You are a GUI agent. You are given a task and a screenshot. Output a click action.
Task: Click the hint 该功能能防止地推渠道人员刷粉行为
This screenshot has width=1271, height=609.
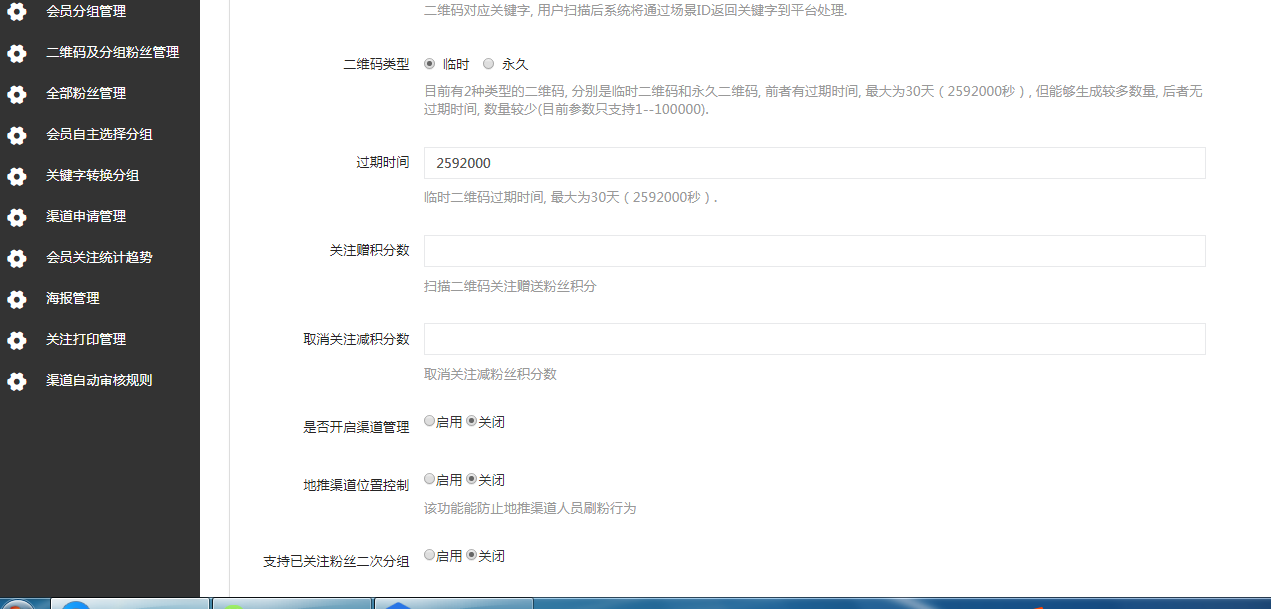pyautogui.click(x=530, y=508)
